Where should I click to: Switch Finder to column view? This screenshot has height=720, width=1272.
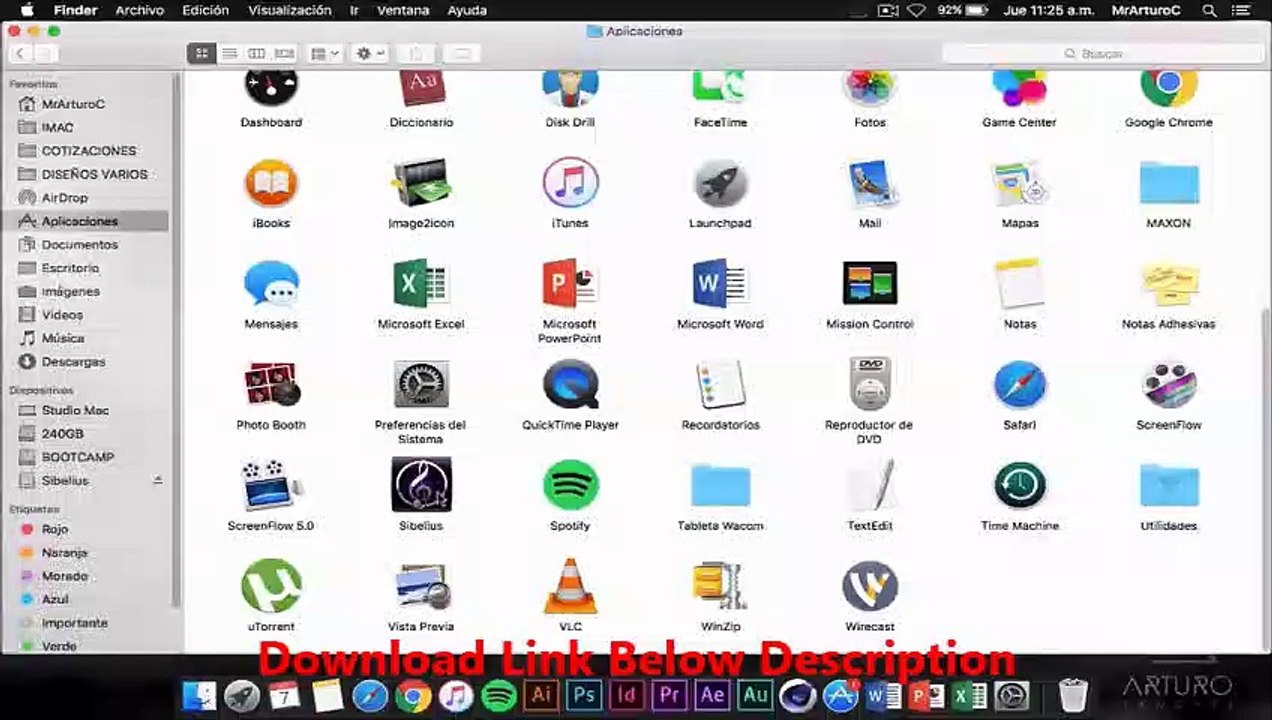(x=256, y=53)
